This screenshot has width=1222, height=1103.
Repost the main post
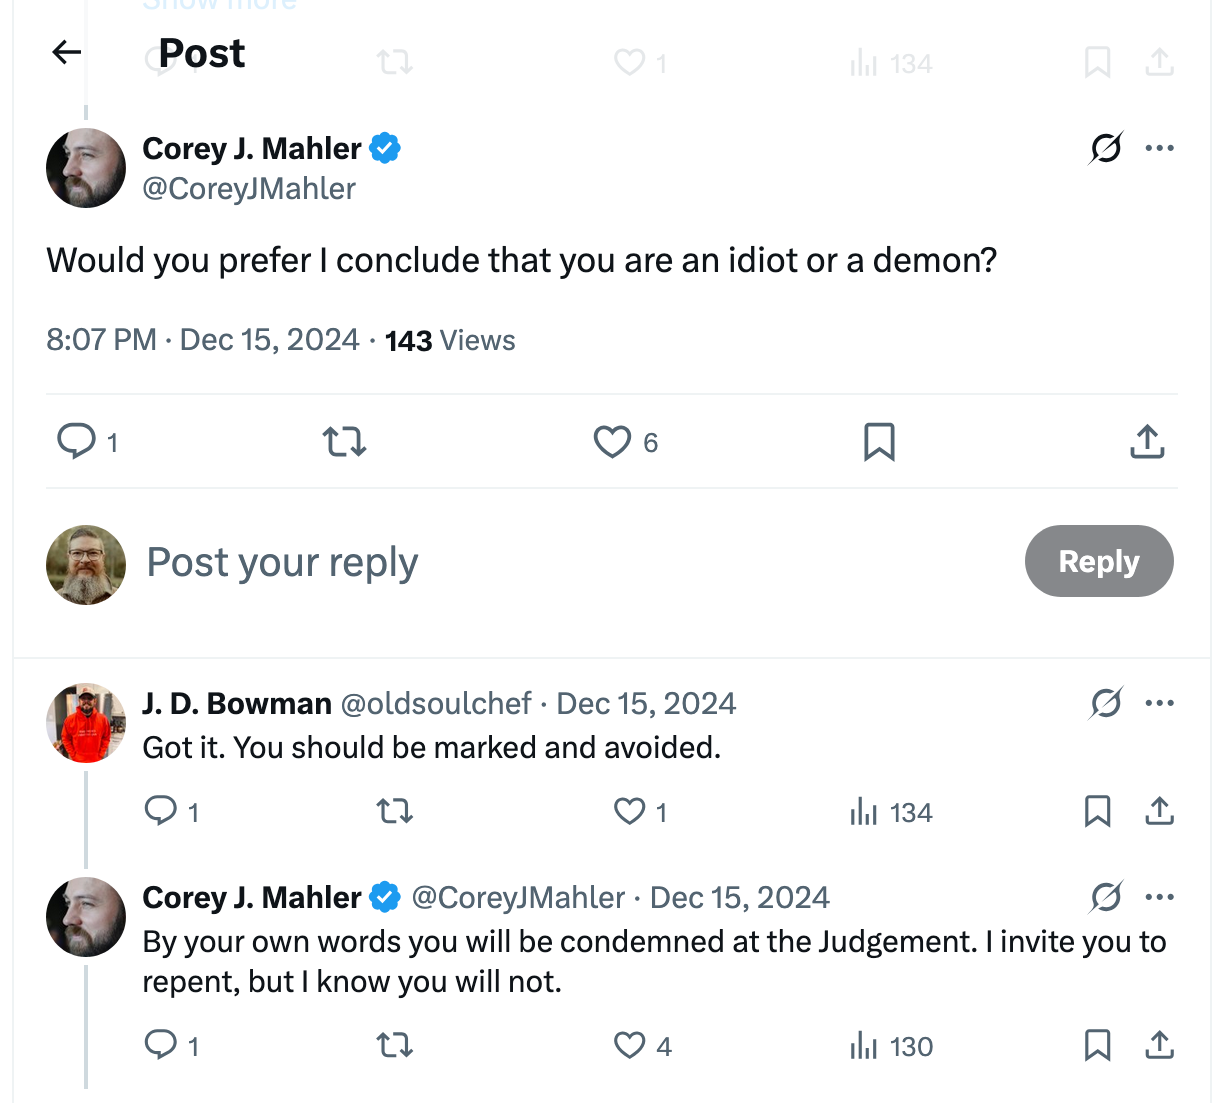point(344,441)
